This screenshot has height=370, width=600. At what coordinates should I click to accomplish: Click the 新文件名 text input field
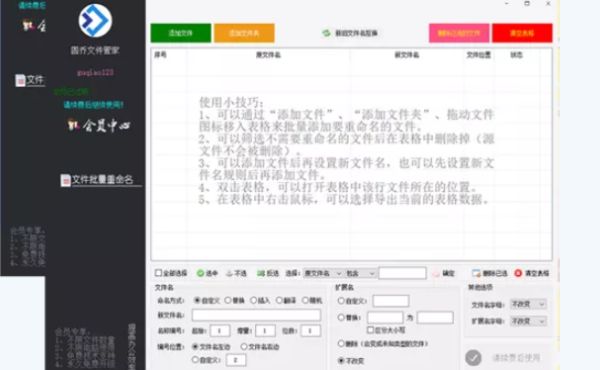(256, 315)
